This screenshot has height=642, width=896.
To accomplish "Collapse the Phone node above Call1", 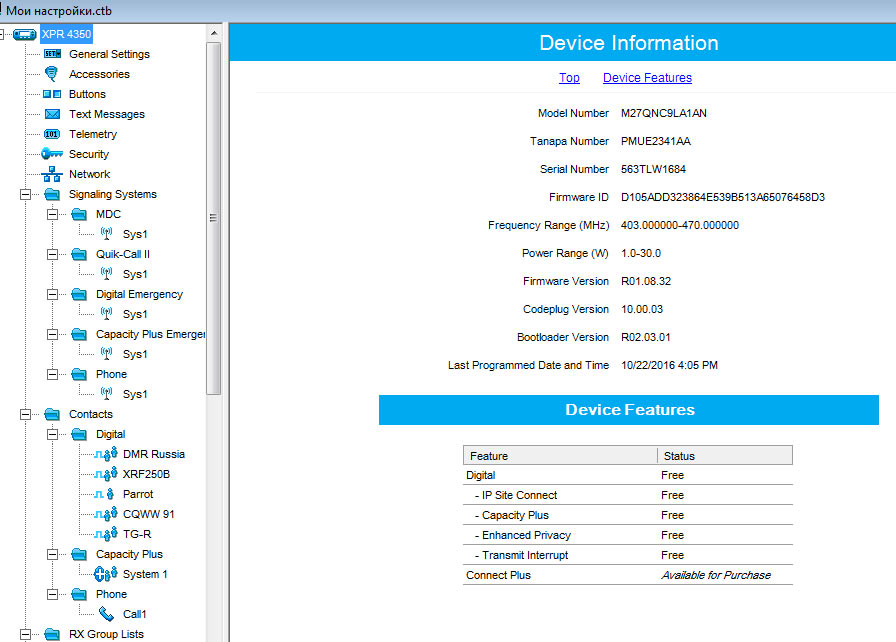I will coord(52,594).
